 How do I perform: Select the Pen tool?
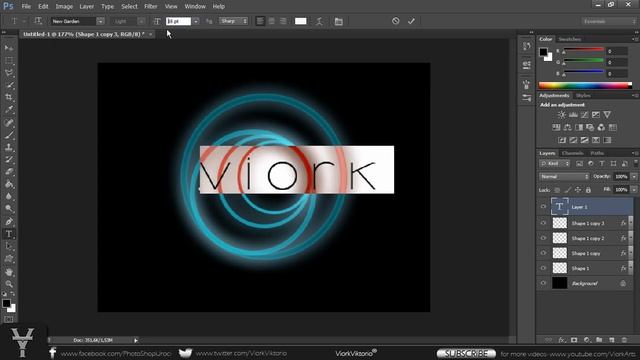pos(9,222)
